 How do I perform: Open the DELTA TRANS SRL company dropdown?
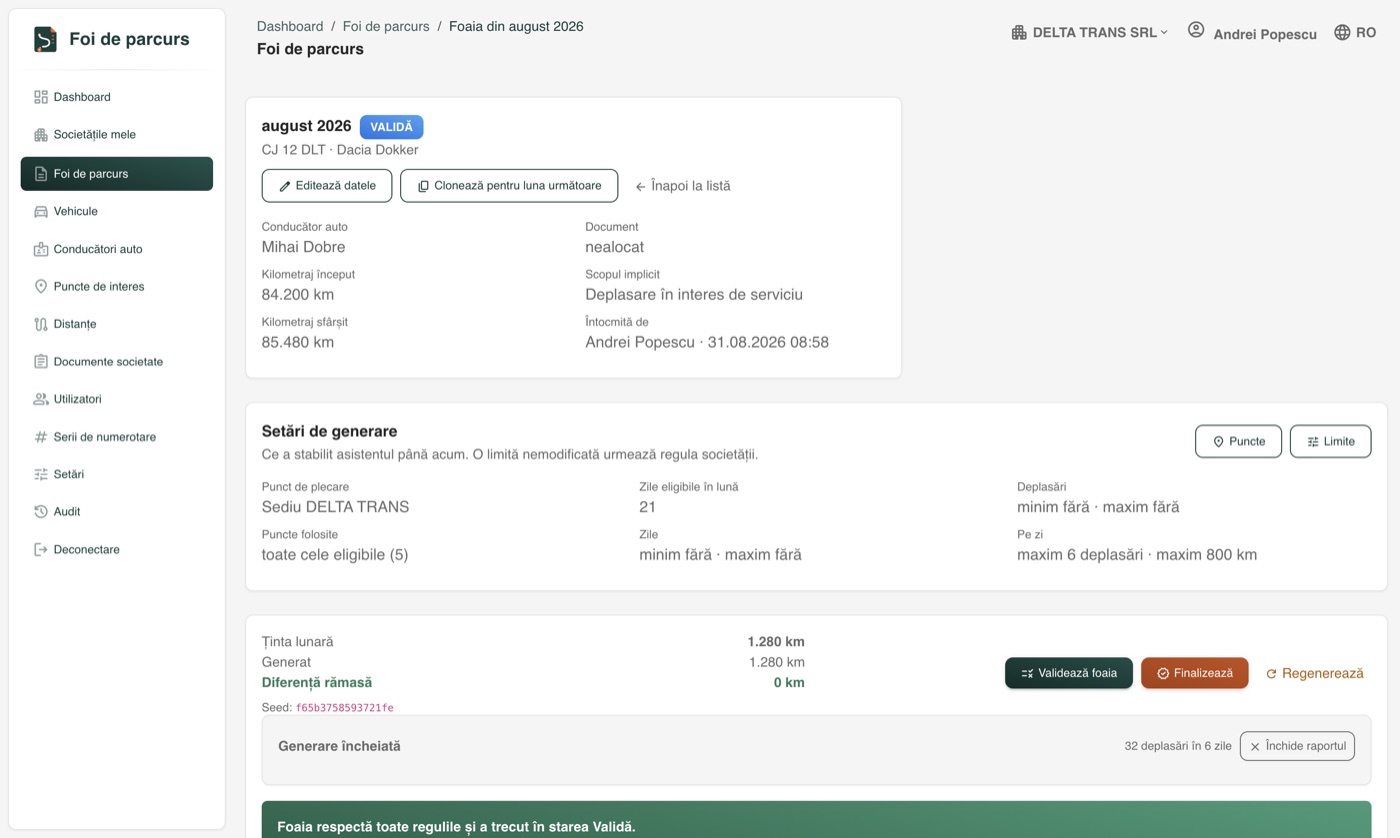(x=1089, y=33)
